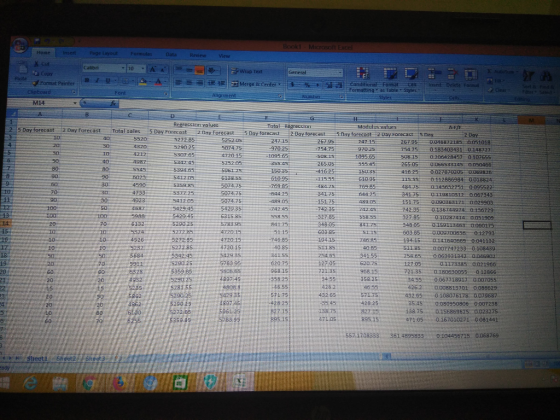This screenshot has height=420, width=560.
Task: Click the Find & Select binoculars icon
Action: (546, 76)
